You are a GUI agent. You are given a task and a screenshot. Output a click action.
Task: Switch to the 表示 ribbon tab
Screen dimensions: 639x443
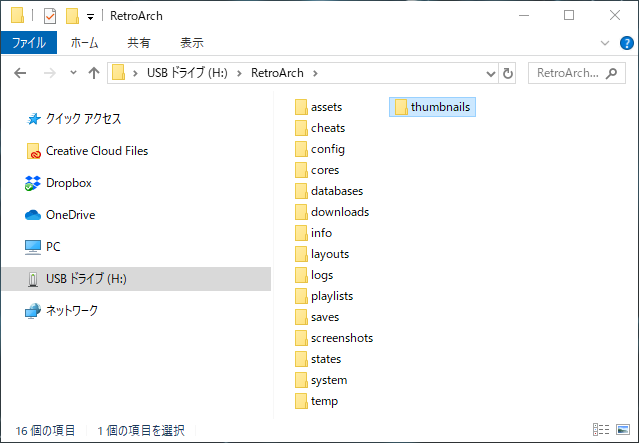[192, 42]
